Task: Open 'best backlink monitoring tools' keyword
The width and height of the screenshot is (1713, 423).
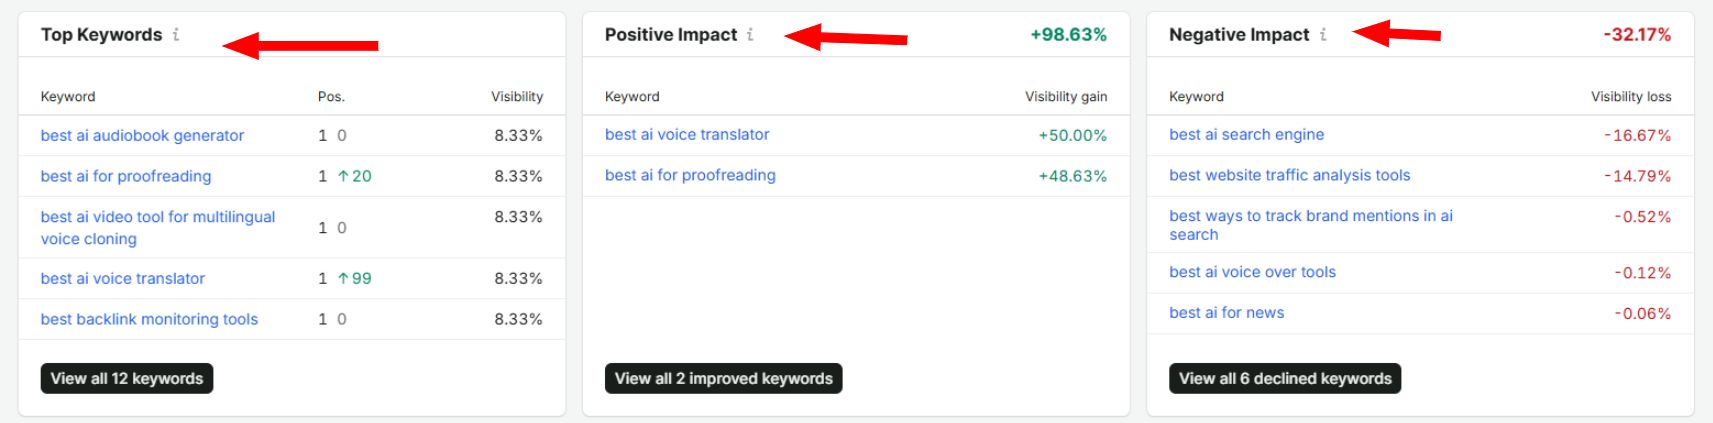Action: (149, 319)
